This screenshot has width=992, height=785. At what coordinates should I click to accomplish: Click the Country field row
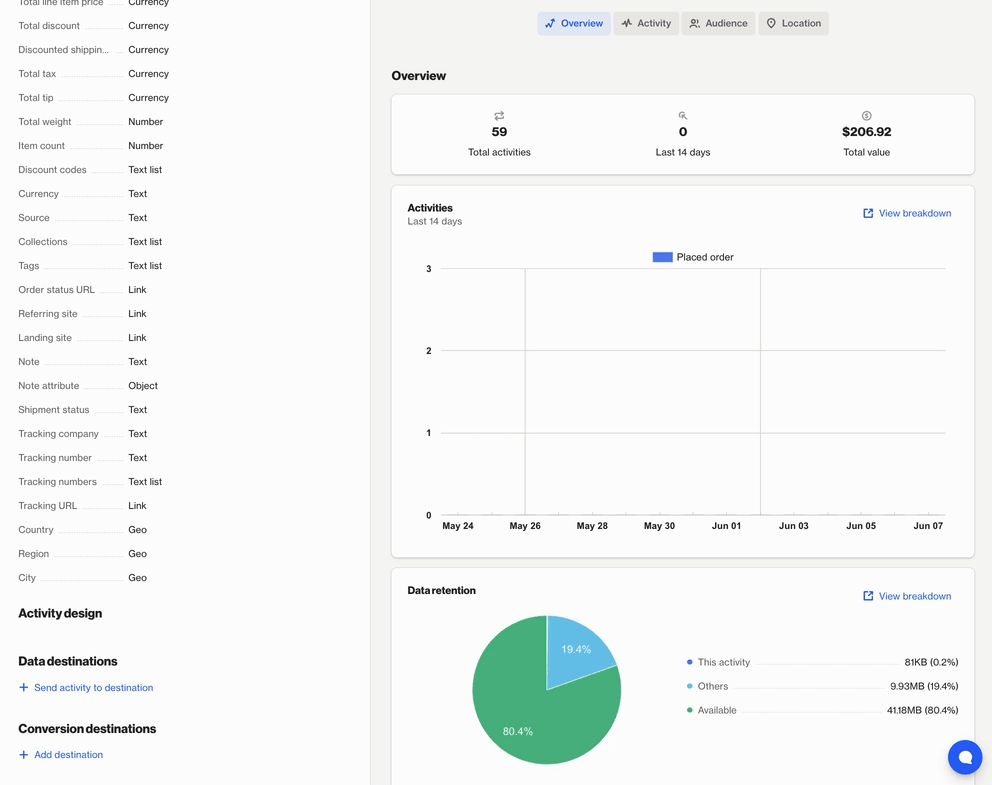pos(83,531)
